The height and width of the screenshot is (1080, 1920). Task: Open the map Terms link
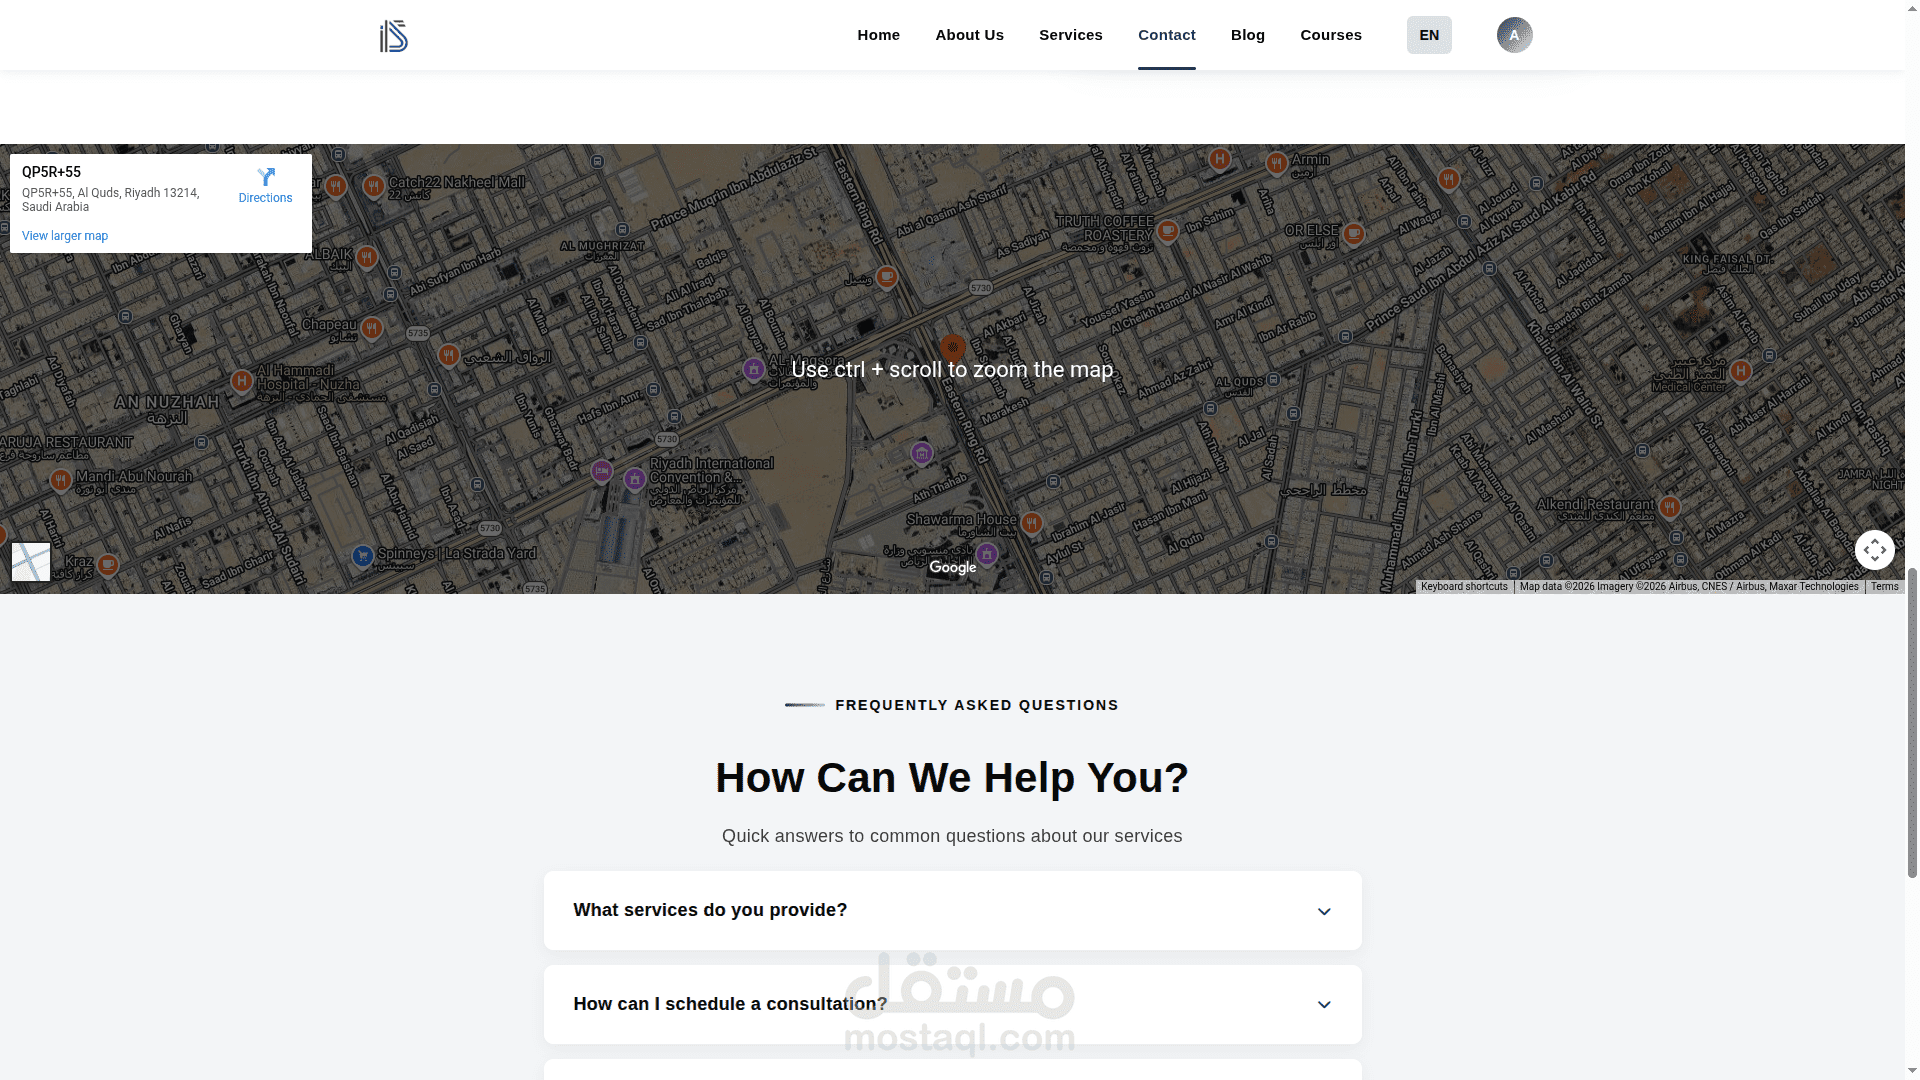[1884, 587]
